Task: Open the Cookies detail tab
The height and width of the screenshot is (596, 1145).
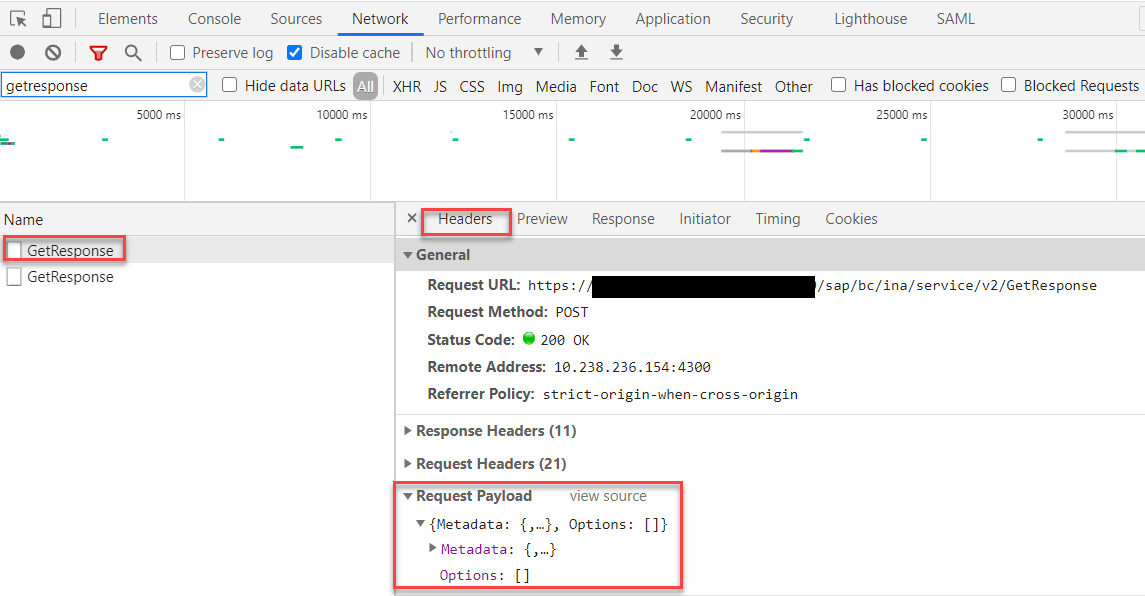Action: [851, 218]
